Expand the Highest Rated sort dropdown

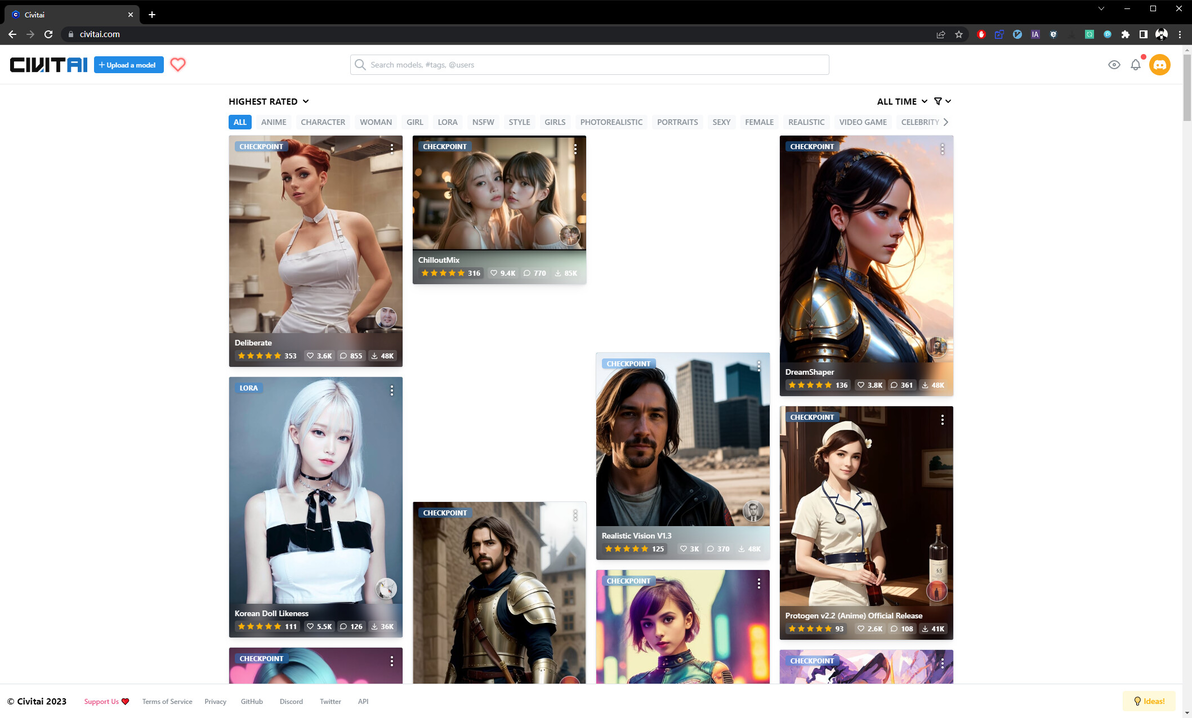[x=269, y=101]
